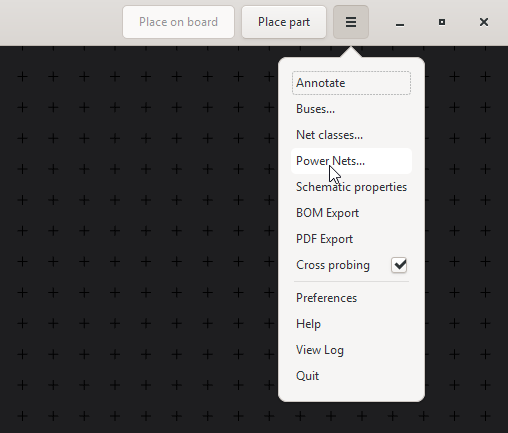Untick the Cross probing checkbox
This screenshot has height=433, width=508.
[x=399, y=265]
